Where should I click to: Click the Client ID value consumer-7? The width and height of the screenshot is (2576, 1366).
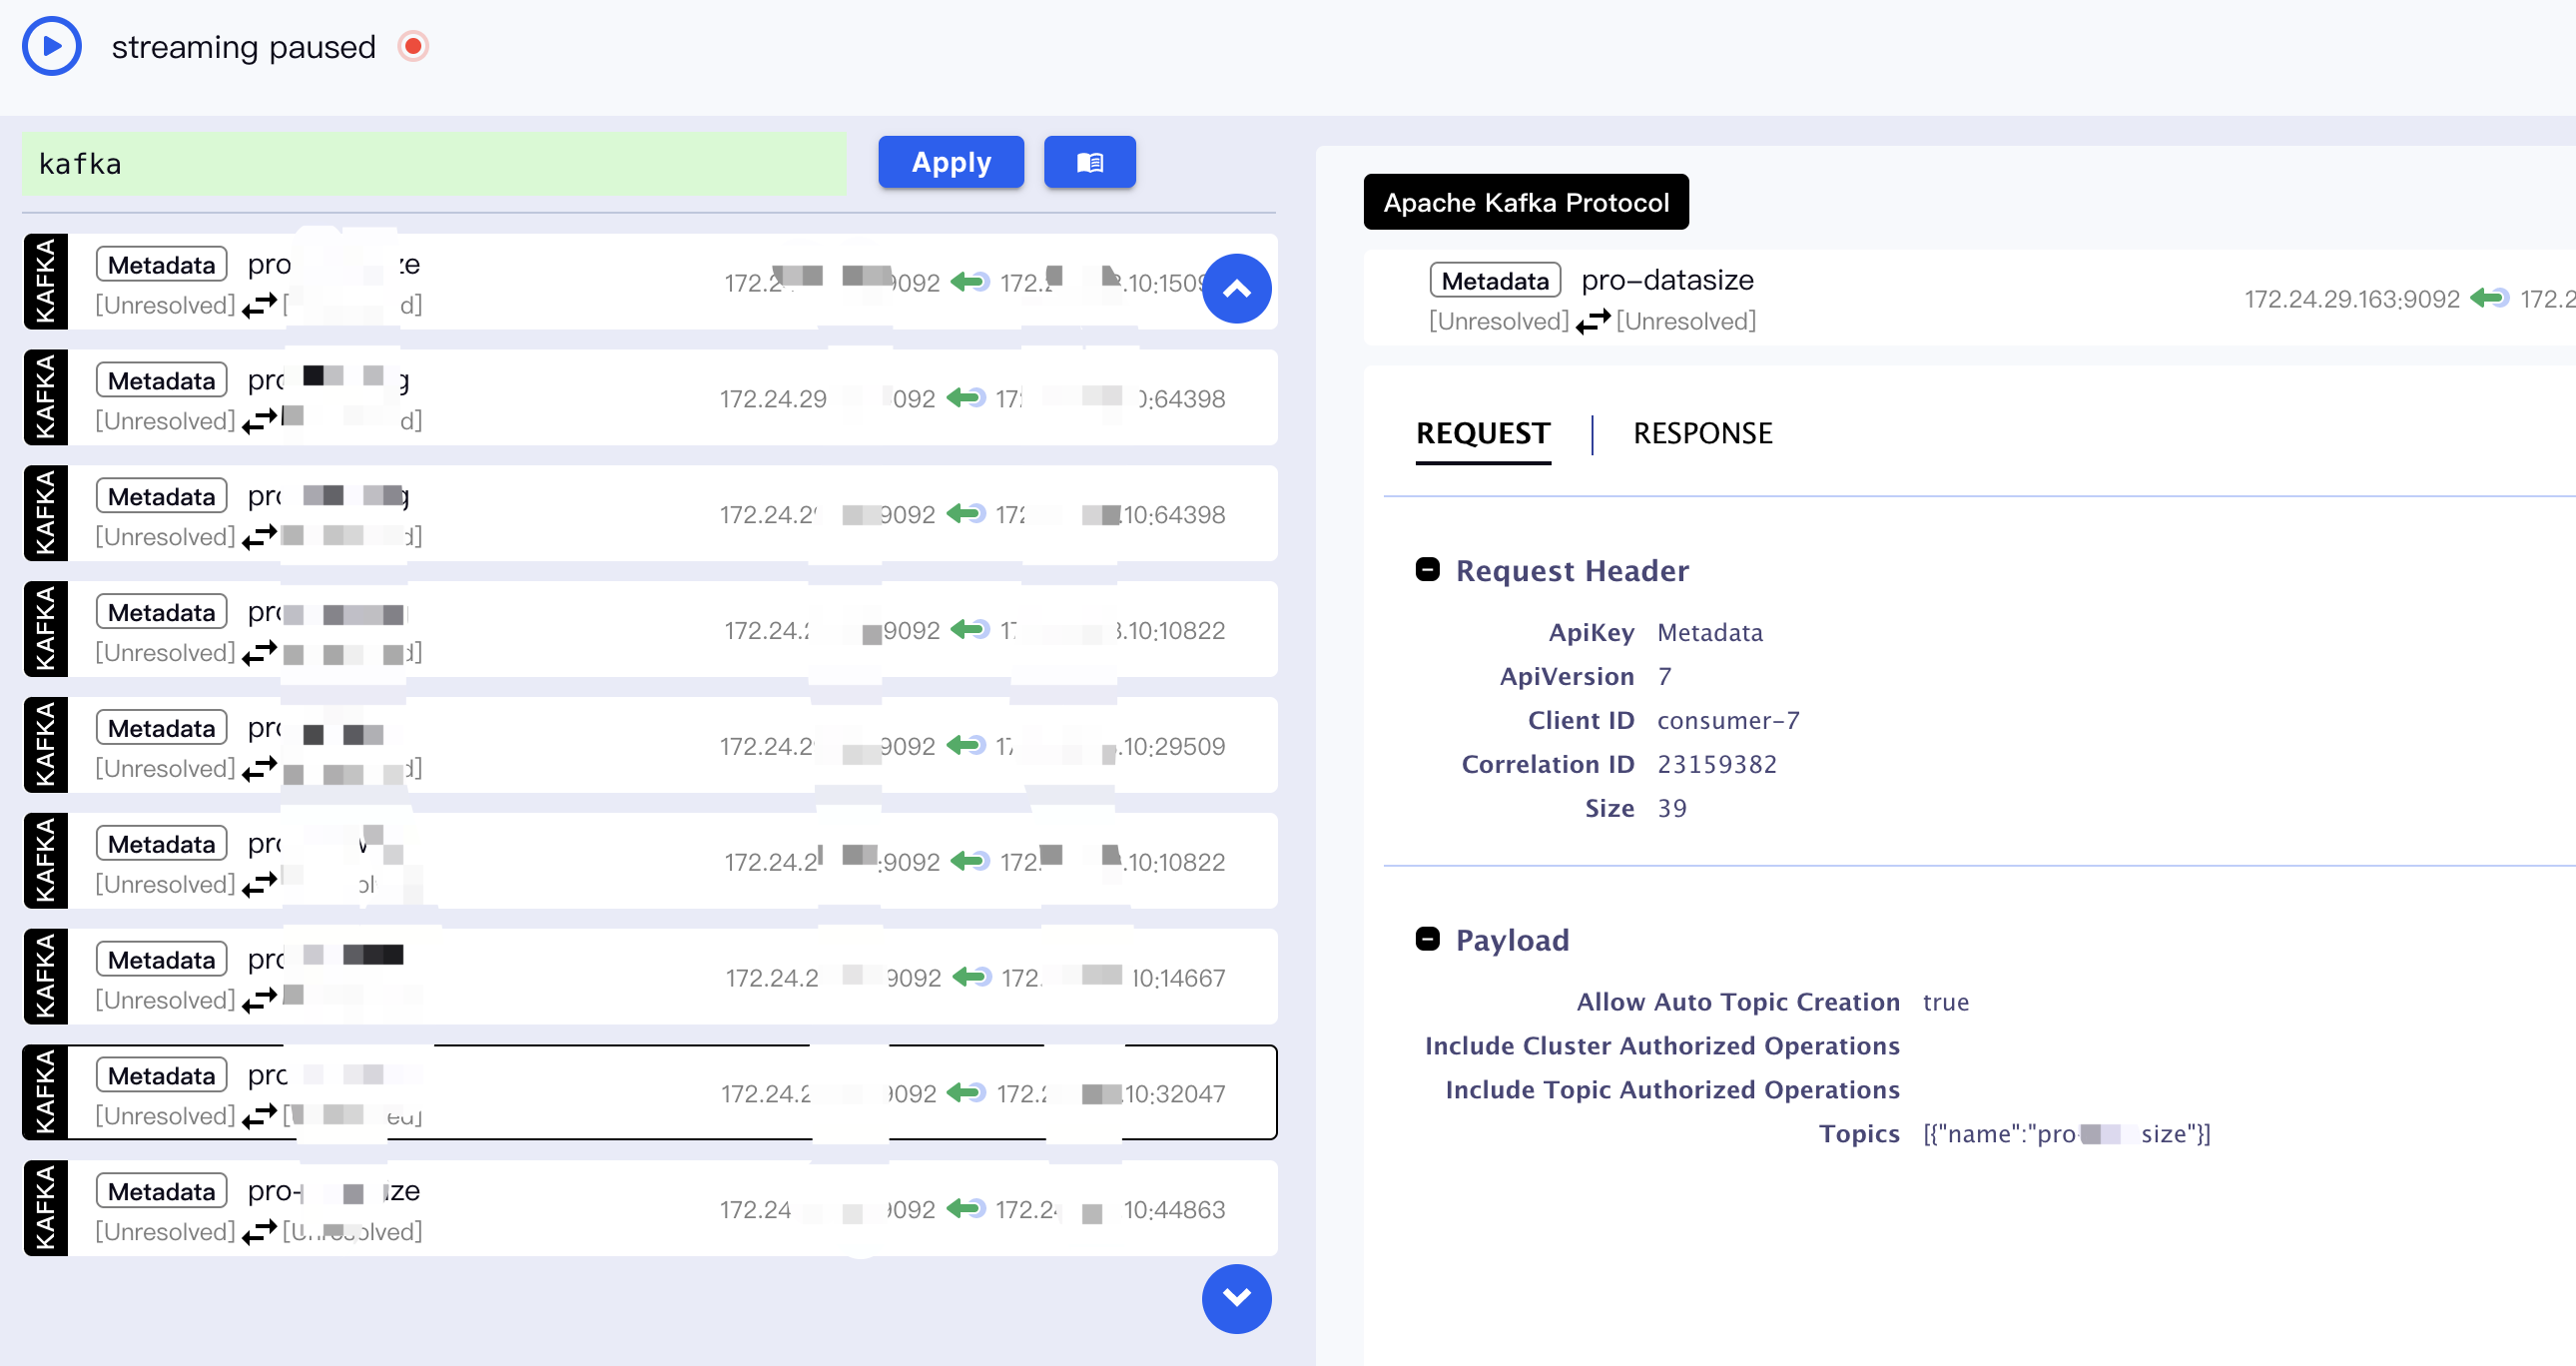pos(1728,720)
